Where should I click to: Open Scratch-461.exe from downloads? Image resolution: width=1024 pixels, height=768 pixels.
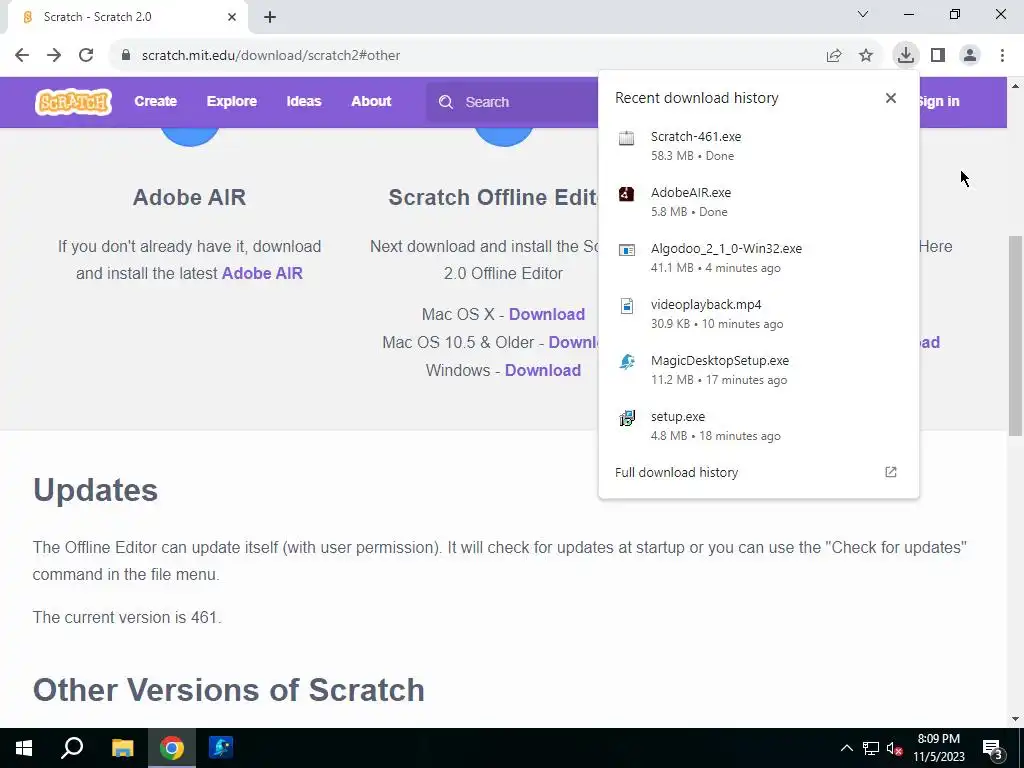(758, 146)
